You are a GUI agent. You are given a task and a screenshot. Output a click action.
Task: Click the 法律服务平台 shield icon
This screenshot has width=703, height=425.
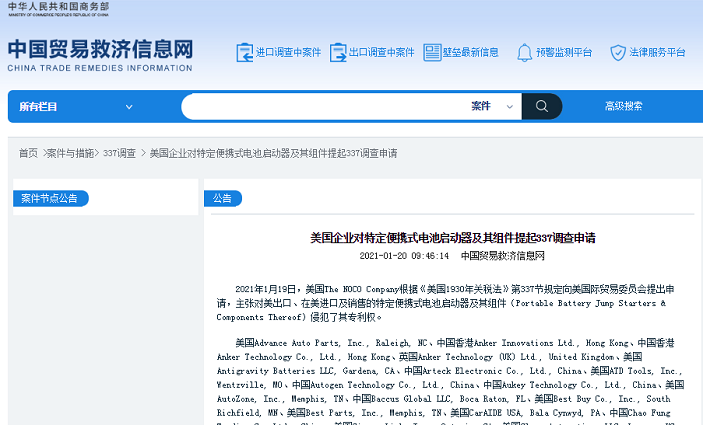tap(618, 53)
